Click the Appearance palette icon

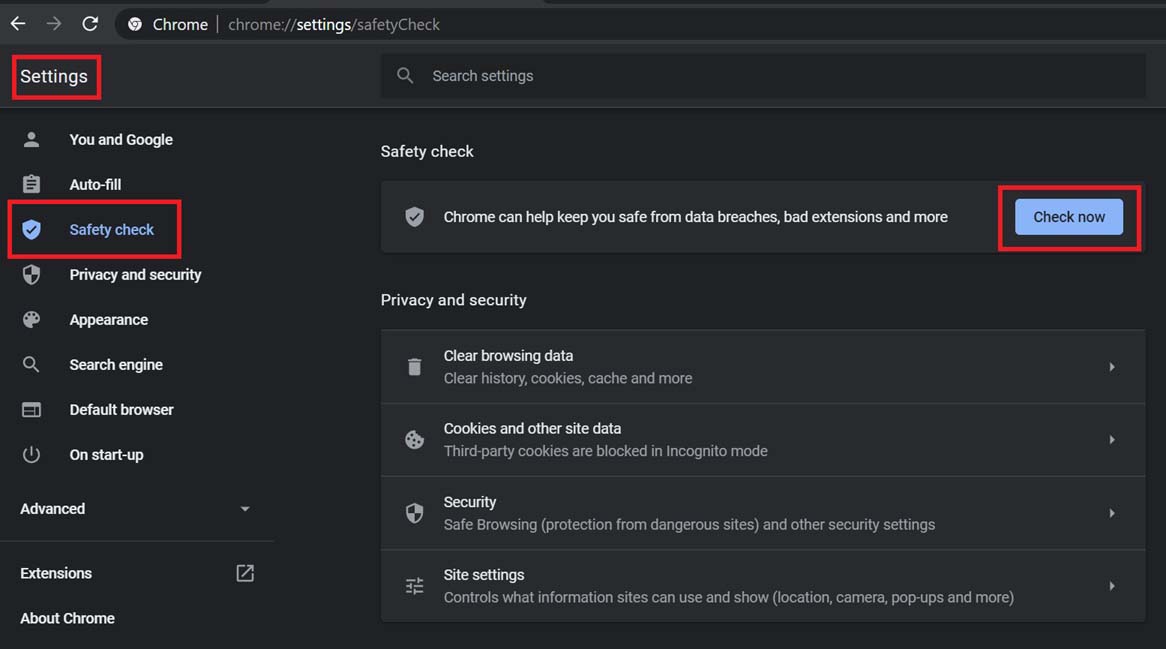pyautogui.click(x=31, y=320)
